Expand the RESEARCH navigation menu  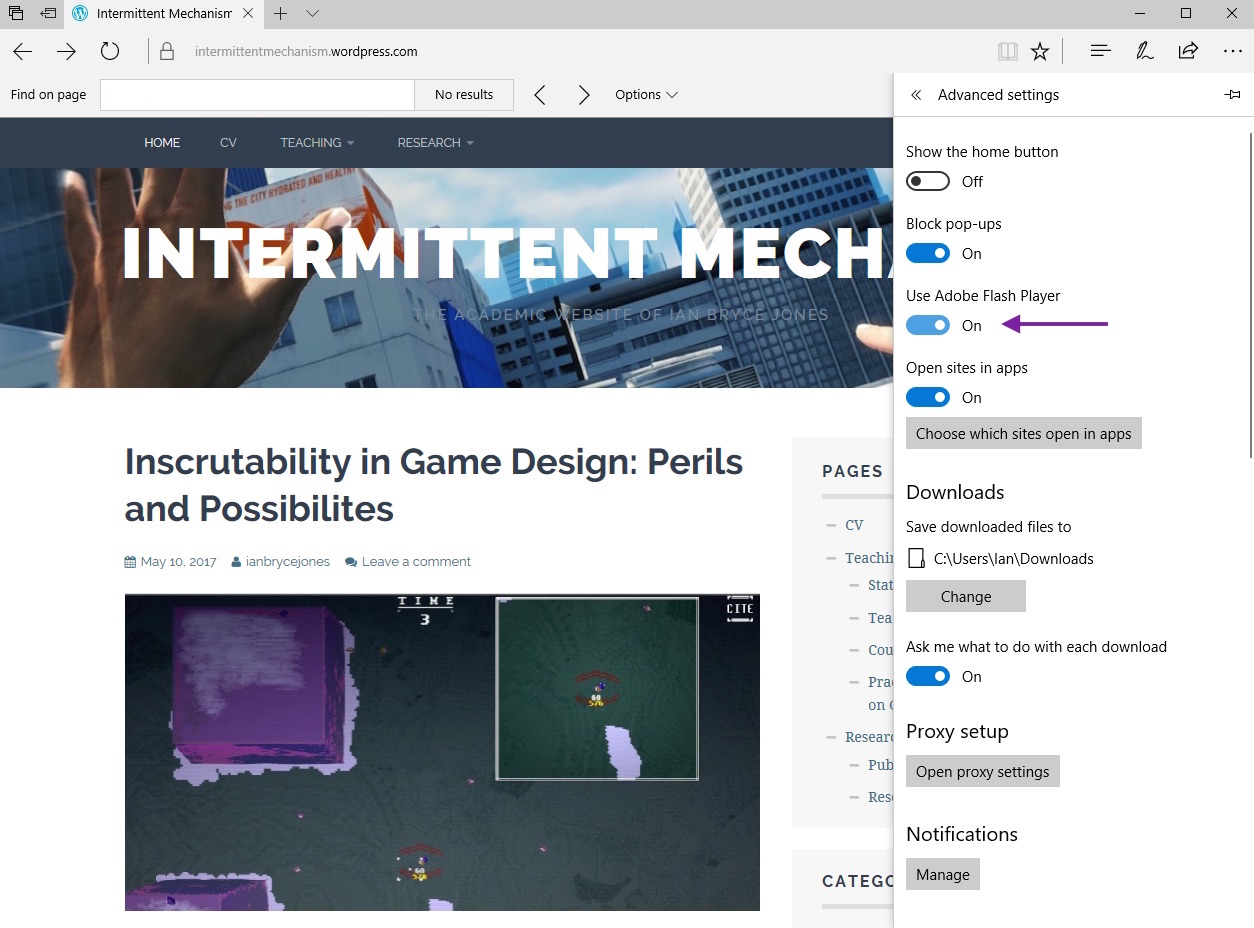point(435,143)
